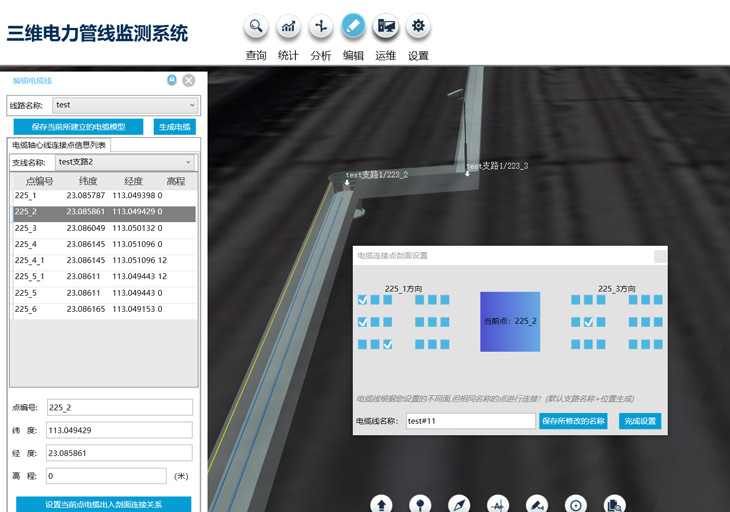Click the 生成电缆 button

point(175,127)
